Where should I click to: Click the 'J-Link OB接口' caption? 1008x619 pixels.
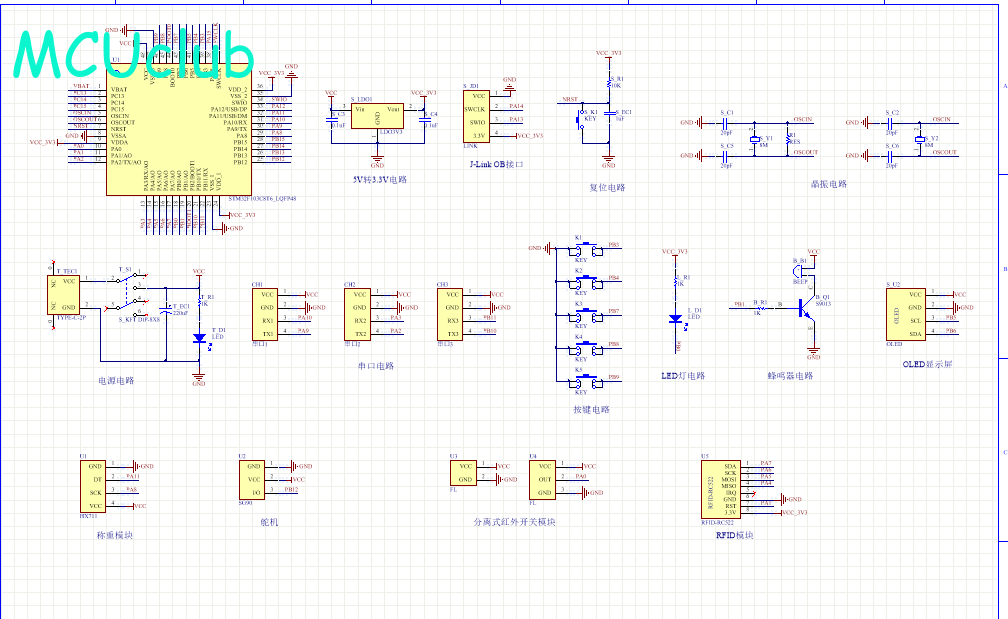(496, 165)
